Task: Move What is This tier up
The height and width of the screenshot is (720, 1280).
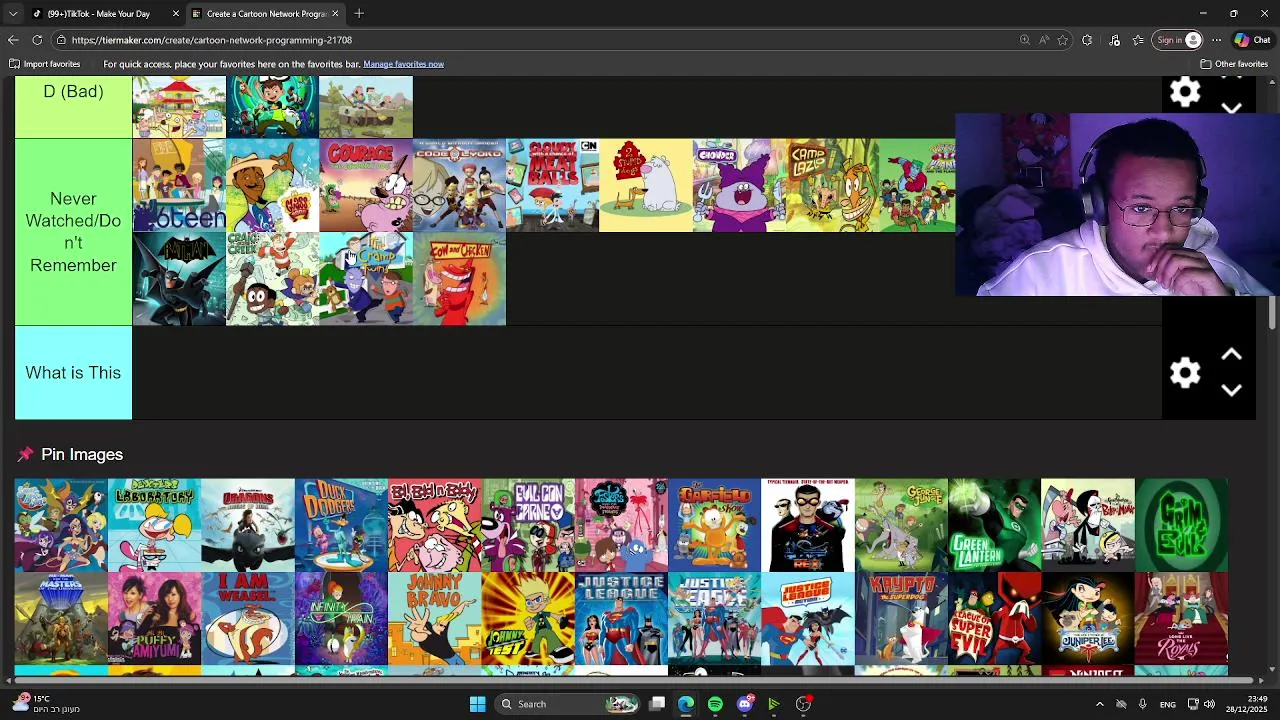Action: pyautogui.click(x=1232, y=355)
